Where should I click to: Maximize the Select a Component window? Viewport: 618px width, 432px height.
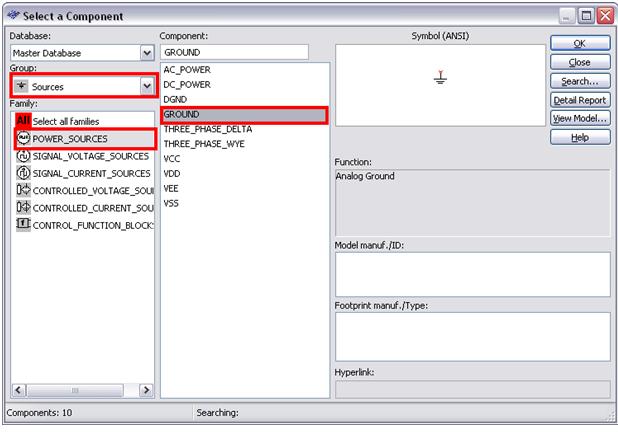pos(586,16)
